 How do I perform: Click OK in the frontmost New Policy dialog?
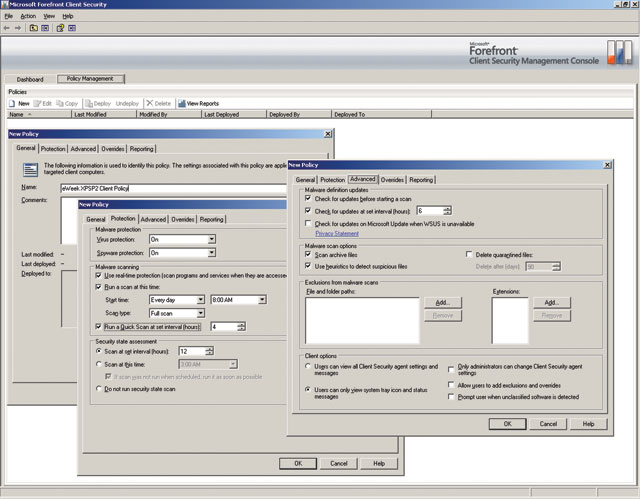pyautogui.click(x=507, y=424)
